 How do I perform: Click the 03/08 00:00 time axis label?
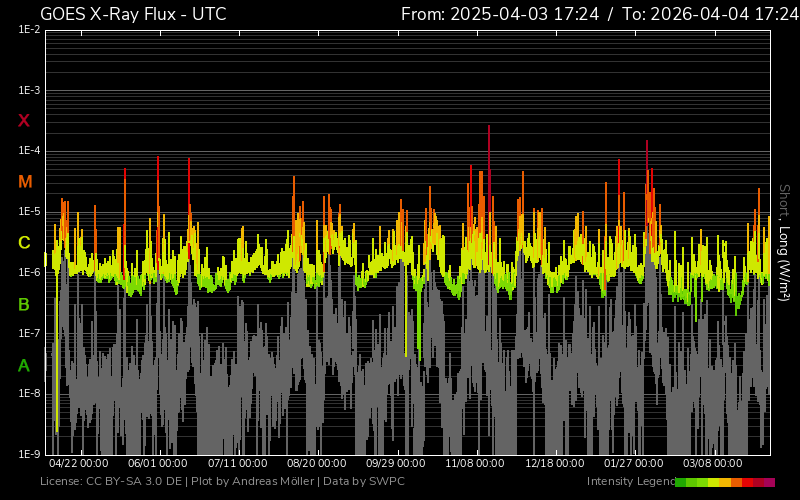(x=713, y=464)
